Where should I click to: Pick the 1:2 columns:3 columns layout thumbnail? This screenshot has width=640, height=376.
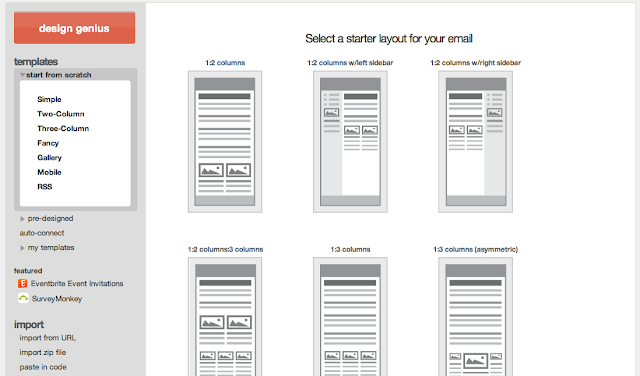click(x=225, y=317)
